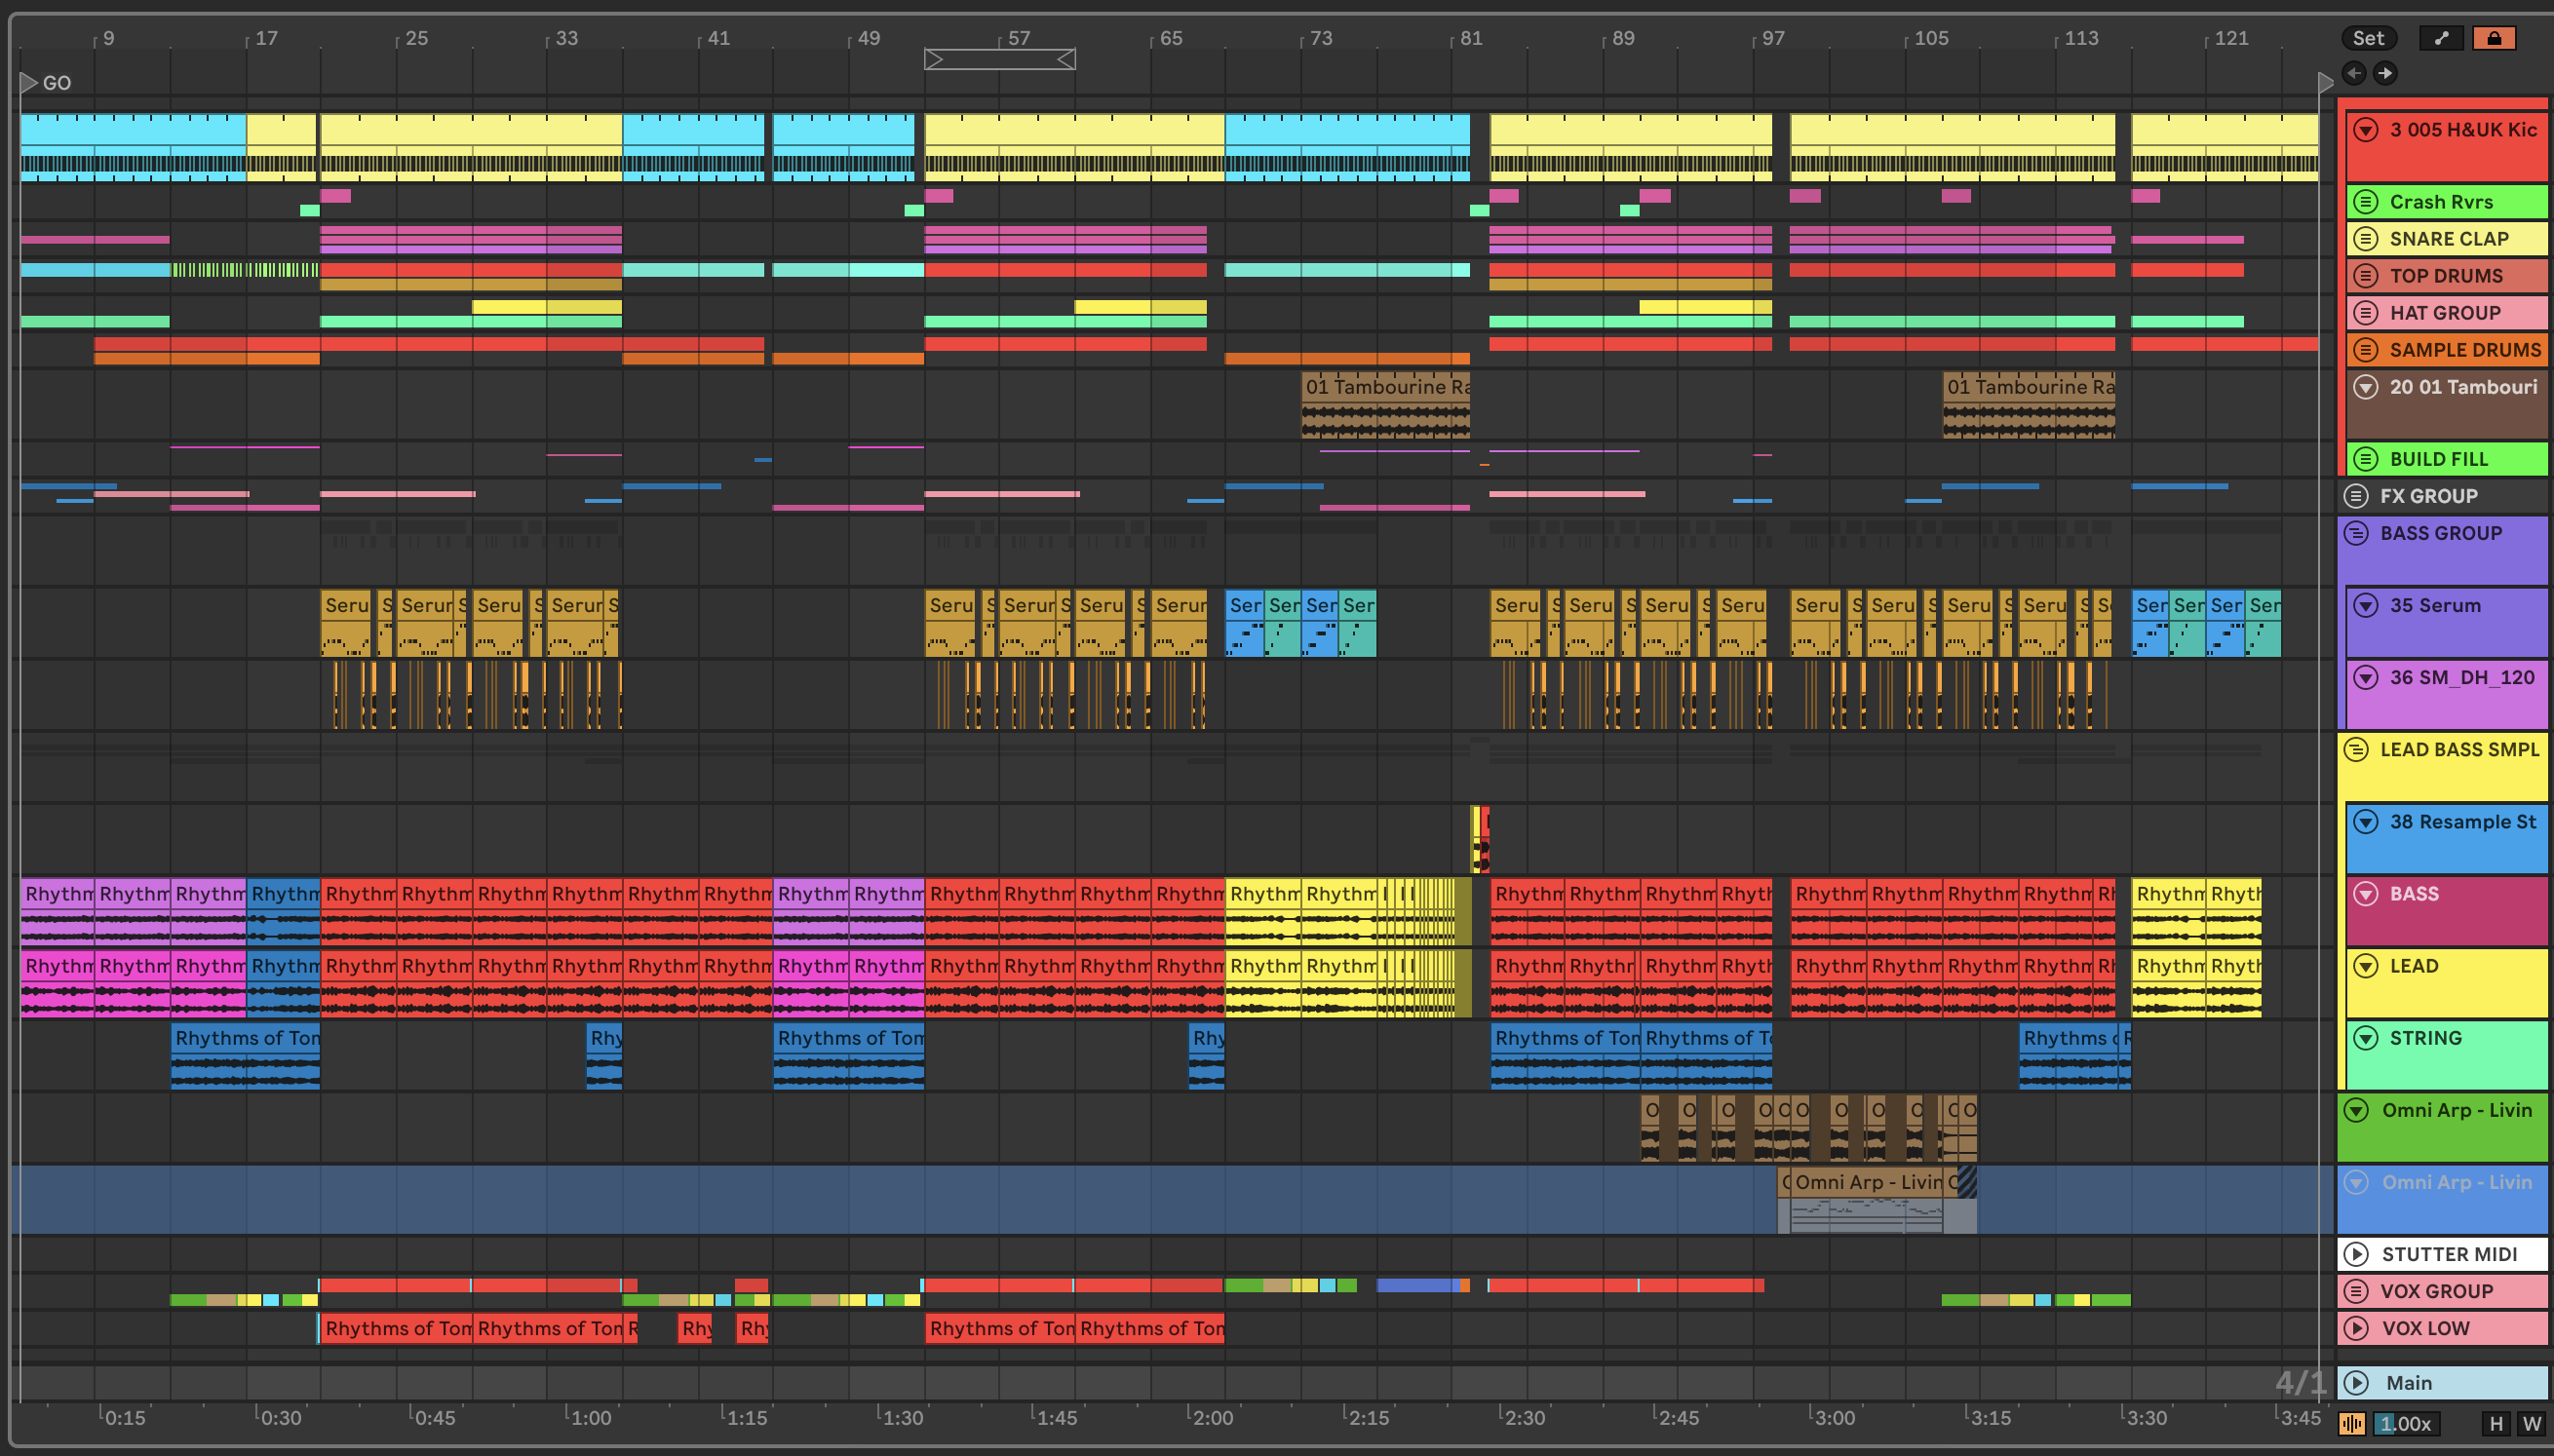Select the FX GROUP track header
The height and width of the screenshot is (1456, 2554).
[2428, 496]
